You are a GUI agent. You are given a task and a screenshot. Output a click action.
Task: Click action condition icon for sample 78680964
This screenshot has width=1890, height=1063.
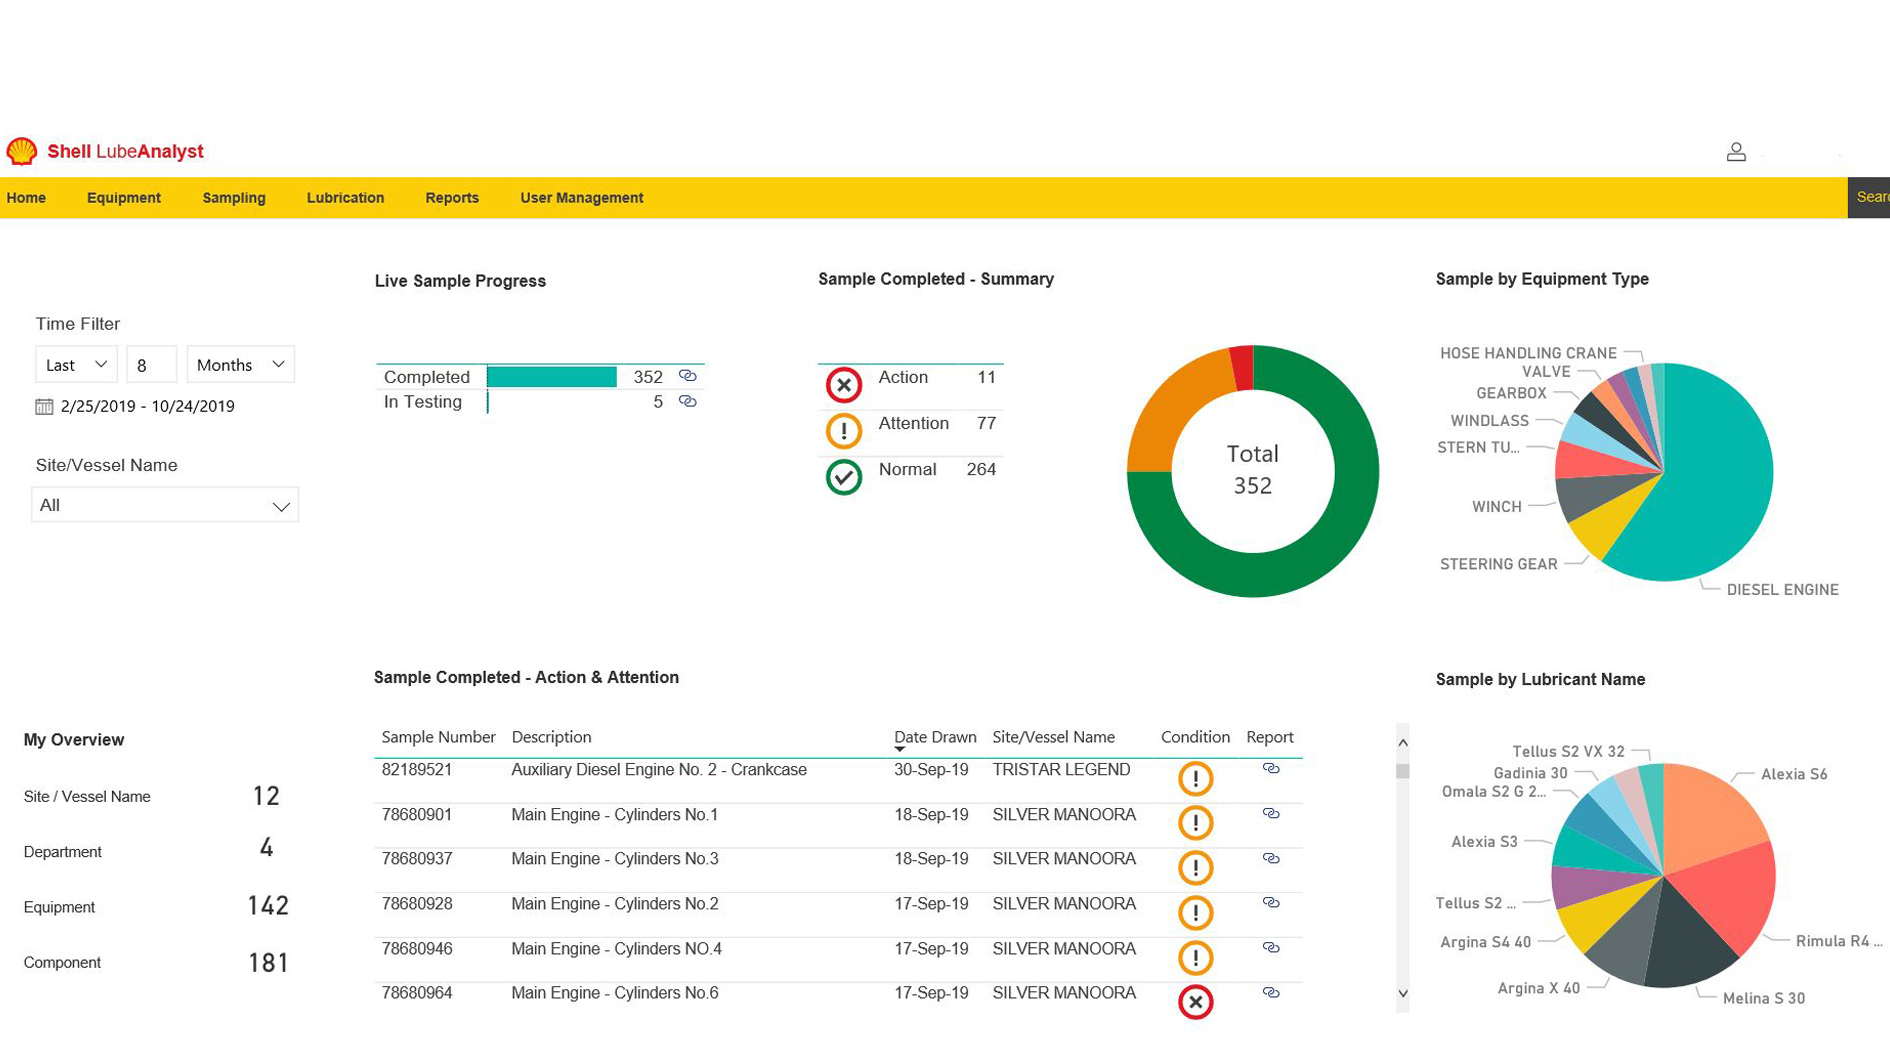tap(1195, 1002)
